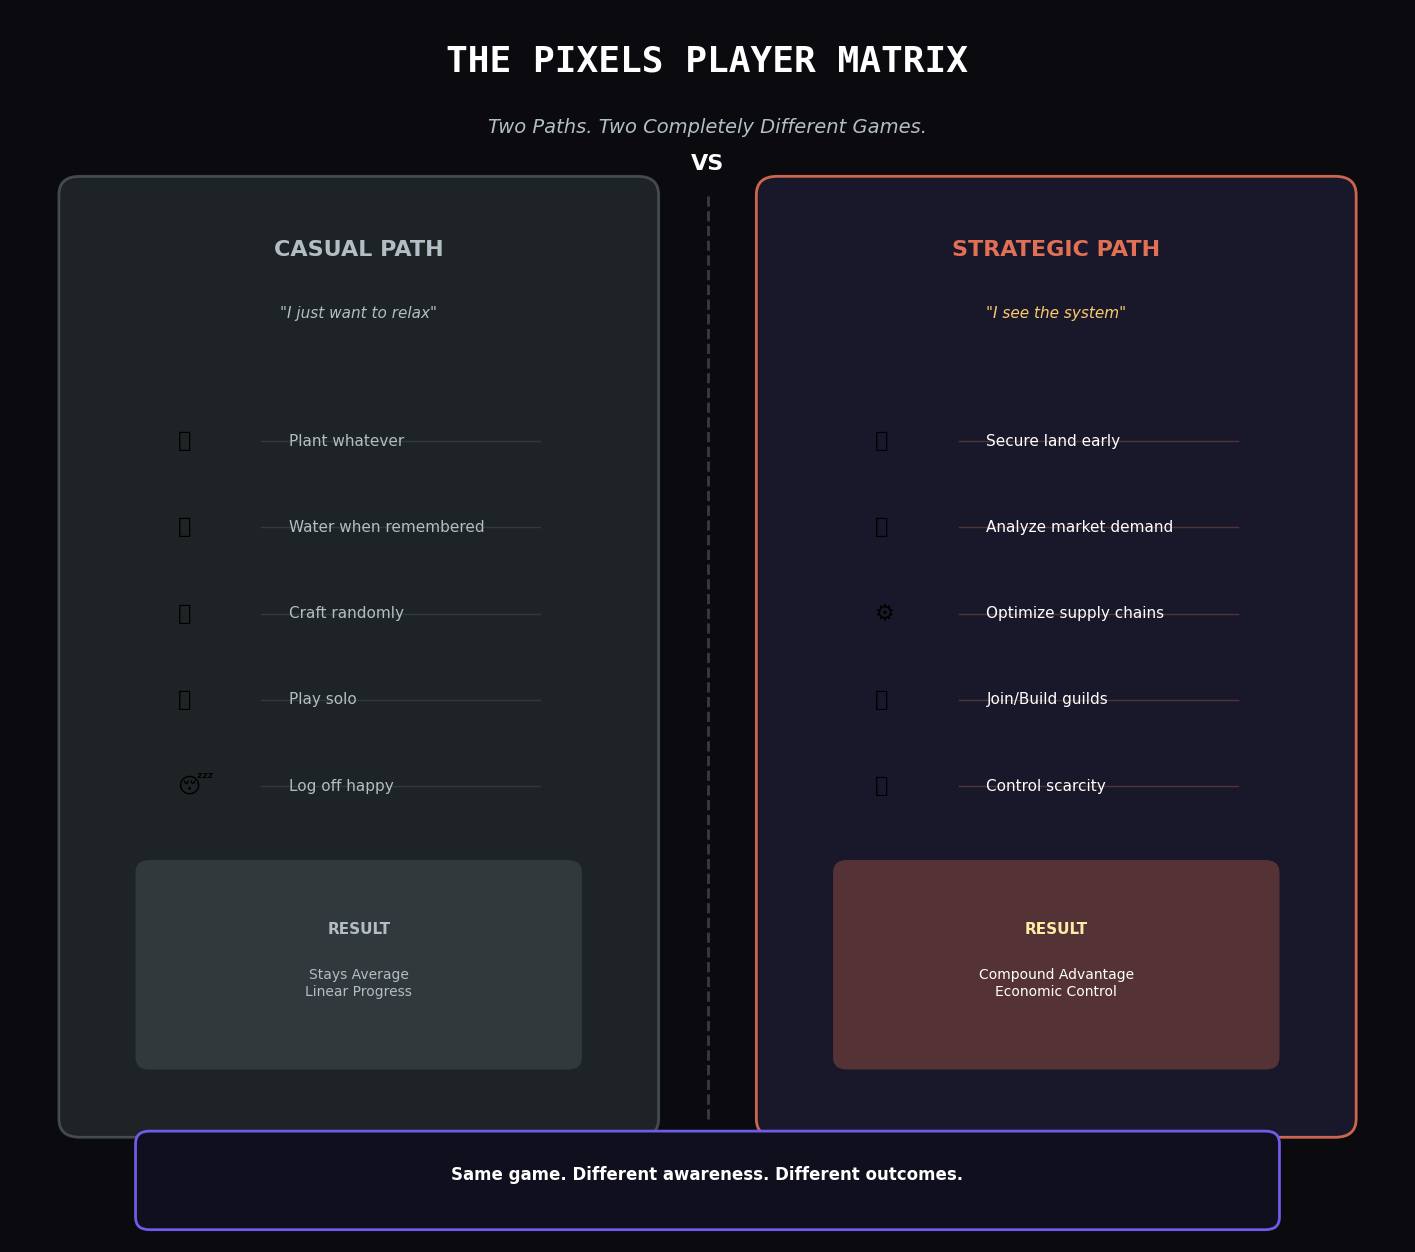Click the icon beside Secure land early

click(882, 441)
